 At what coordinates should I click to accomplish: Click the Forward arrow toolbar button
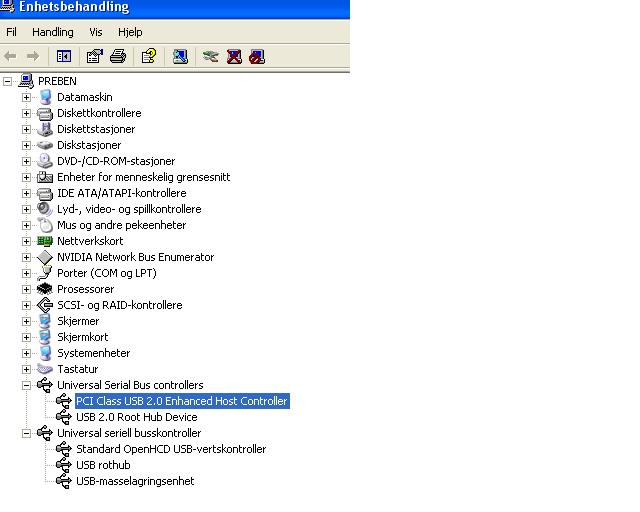coord(33,56)
